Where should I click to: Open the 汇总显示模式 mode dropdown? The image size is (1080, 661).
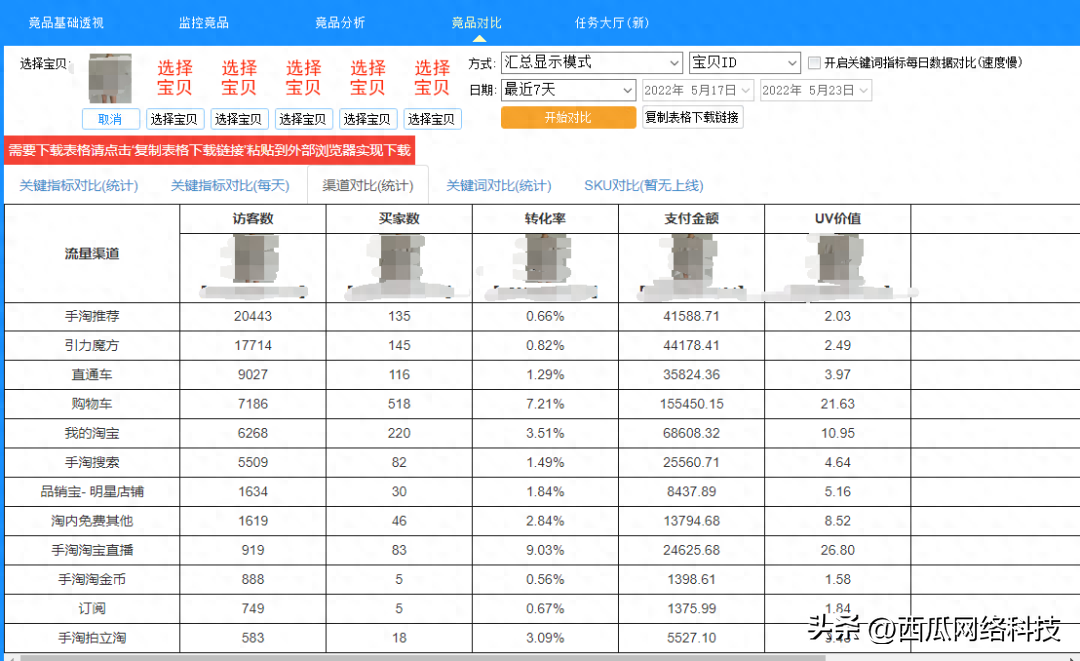(x=591, y=63)
